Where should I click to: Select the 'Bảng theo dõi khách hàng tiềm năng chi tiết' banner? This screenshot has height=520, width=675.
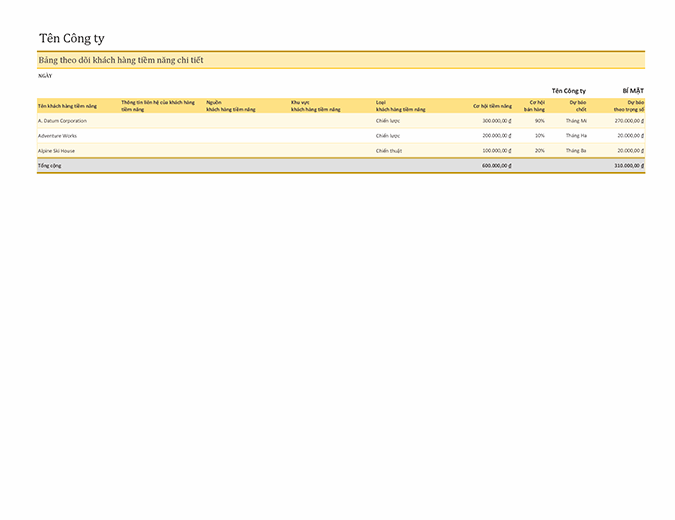pyautogui.click(x=120, y=61)
